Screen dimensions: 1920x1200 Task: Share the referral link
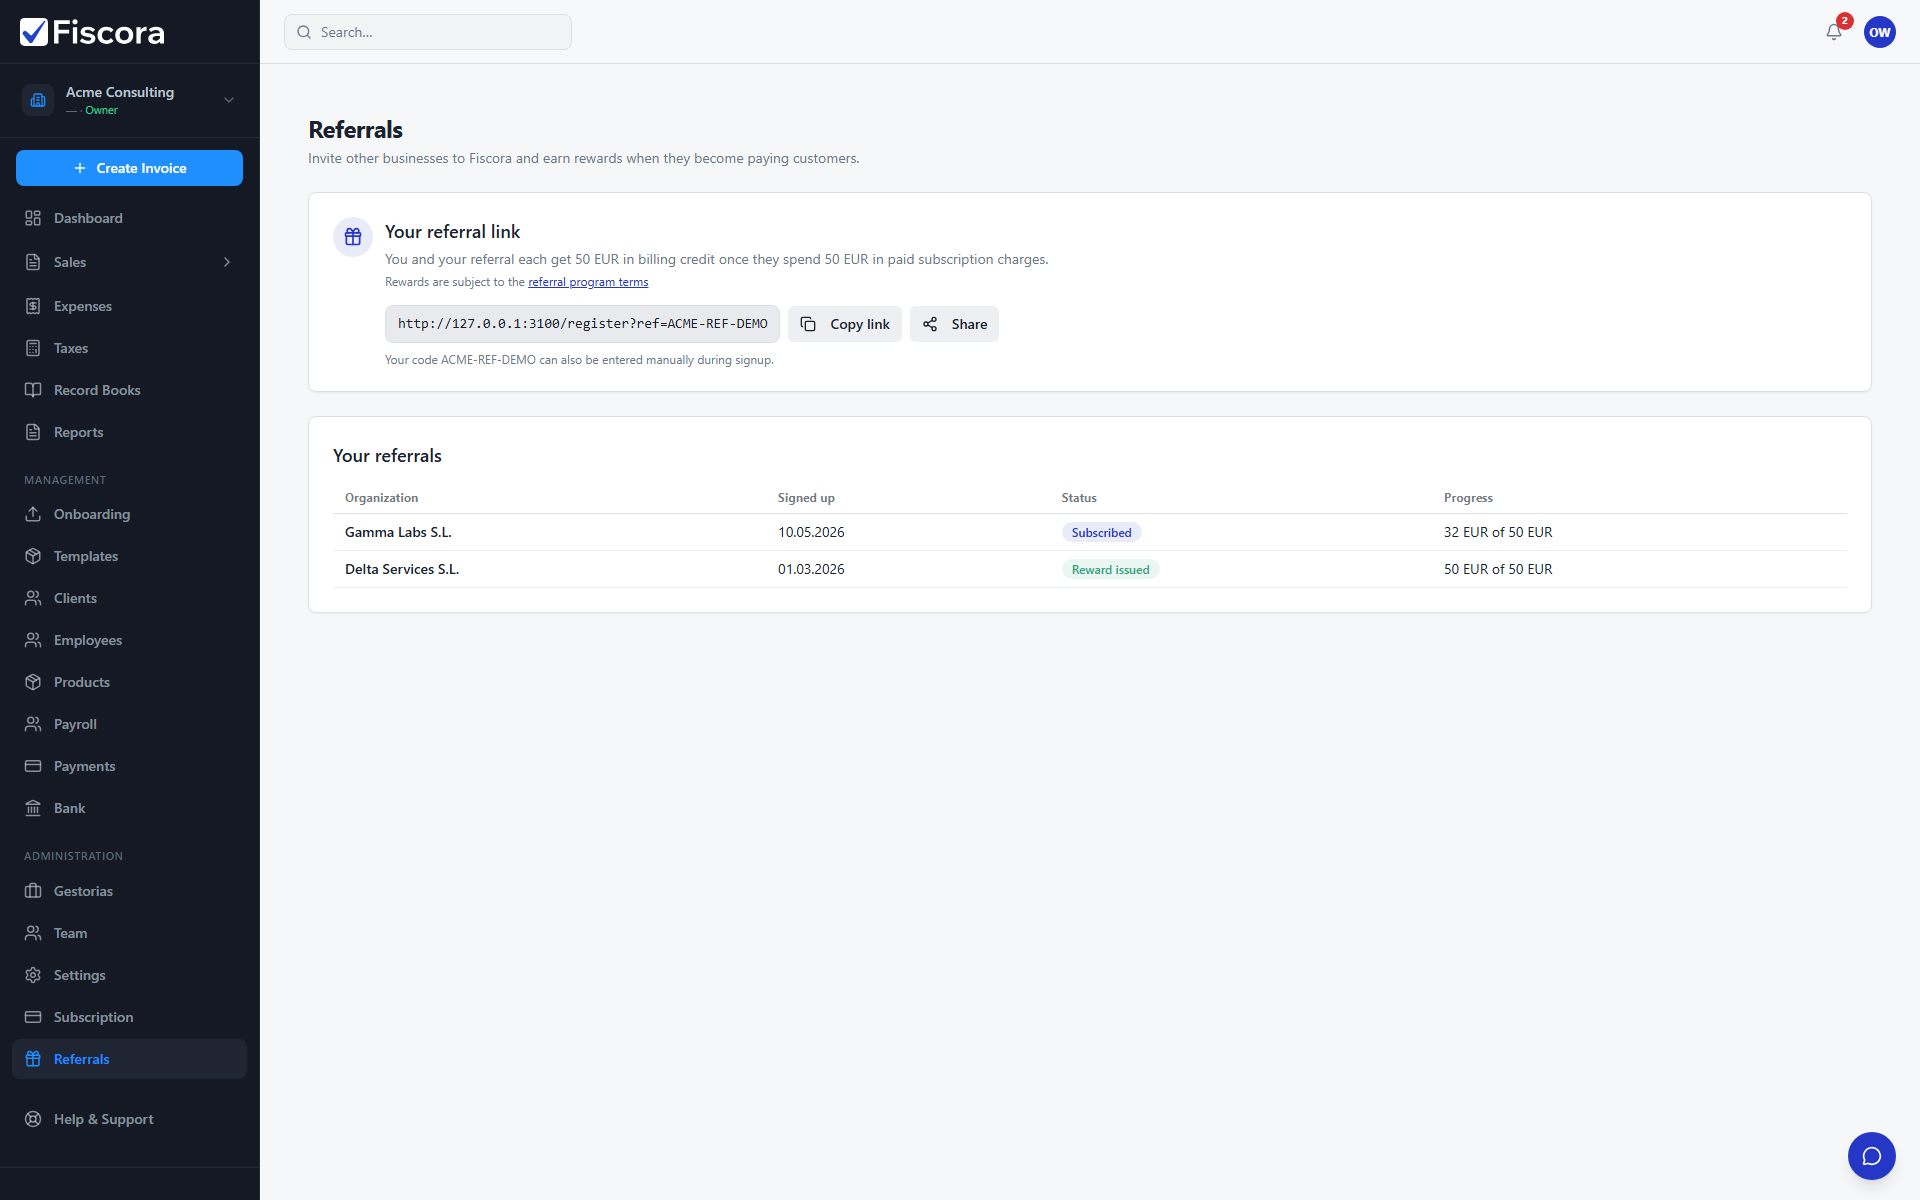(x=954, y=324)
